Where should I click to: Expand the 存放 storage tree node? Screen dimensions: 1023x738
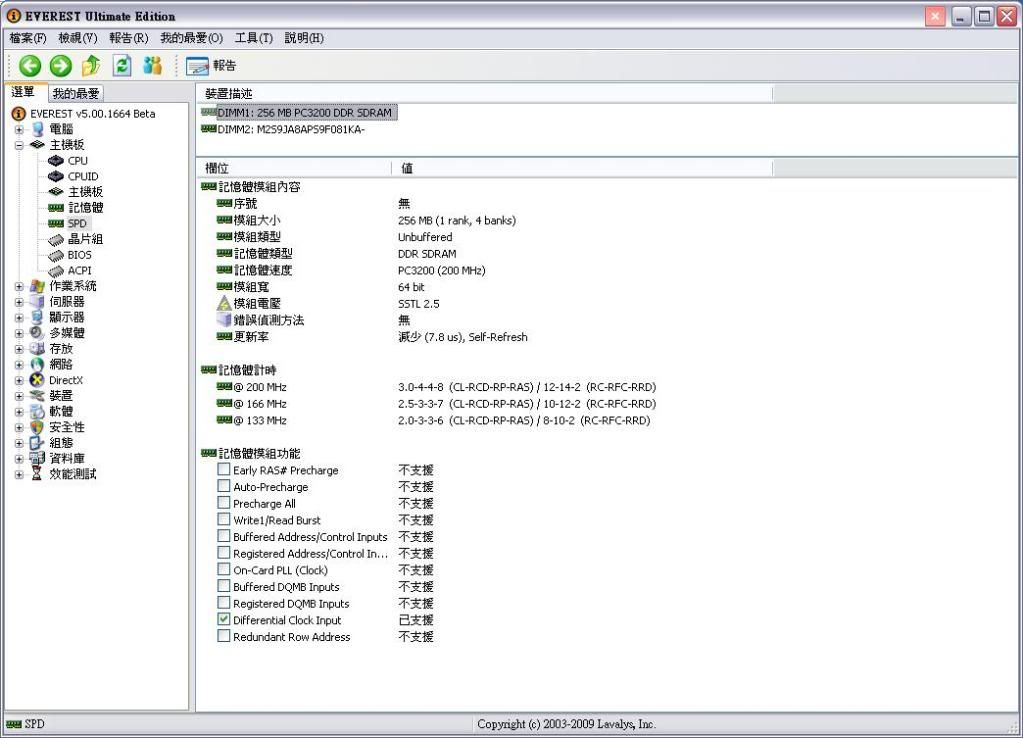tap(19, 348)
